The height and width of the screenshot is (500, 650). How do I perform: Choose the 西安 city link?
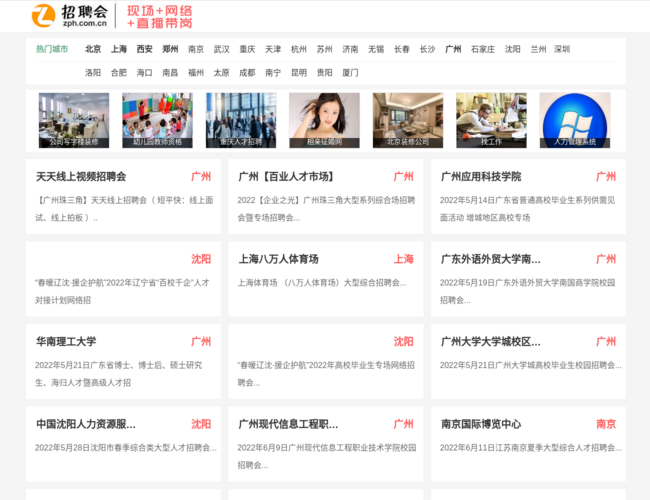[x=144, y=49]
